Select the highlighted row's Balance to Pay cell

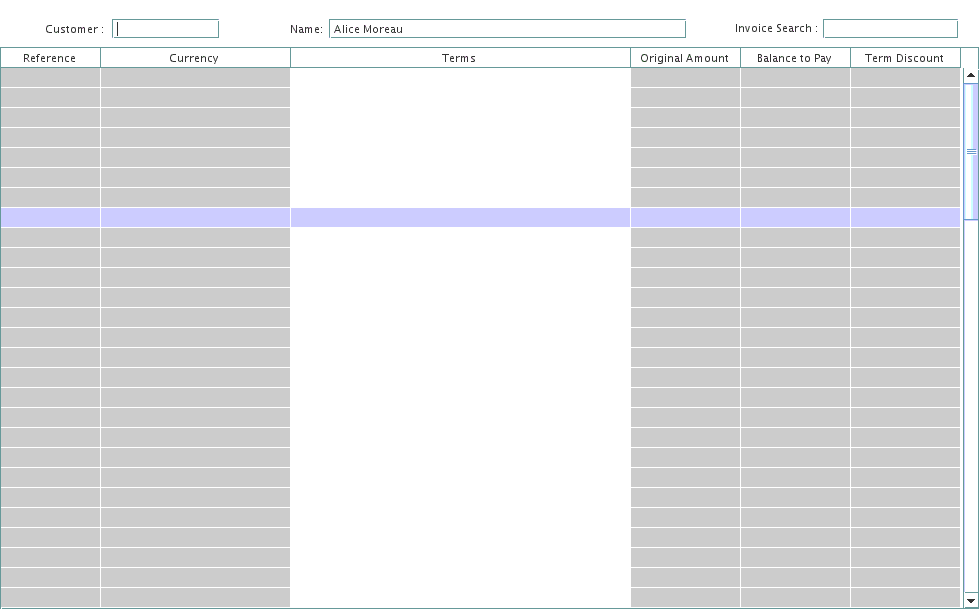(795, 218)
